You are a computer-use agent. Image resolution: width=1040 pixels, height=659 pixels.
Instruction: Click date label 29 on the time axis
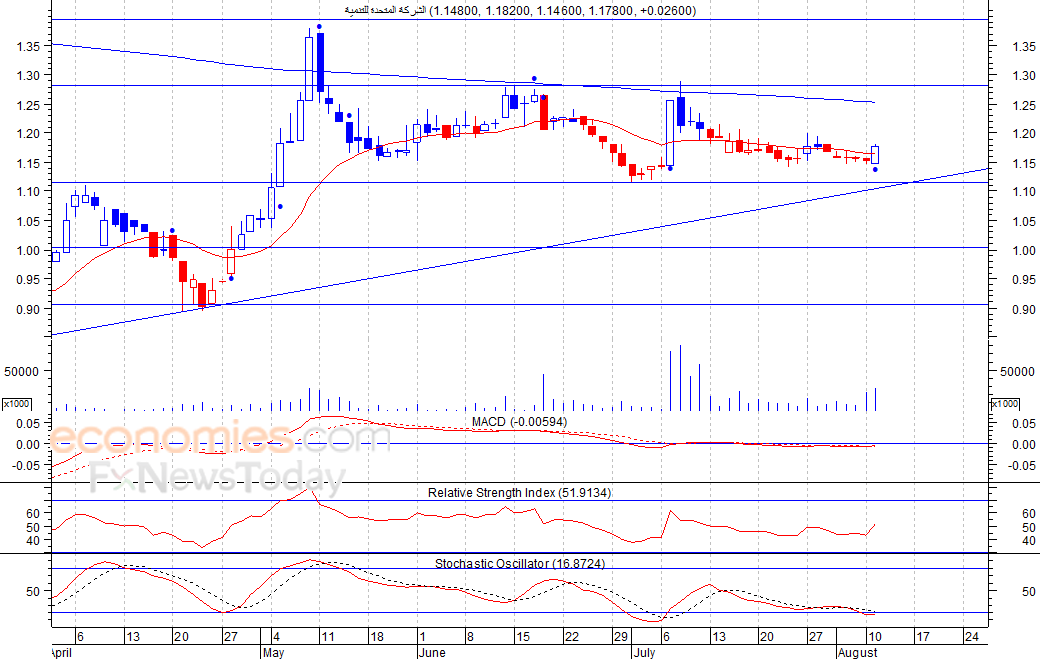coord(621,637)
